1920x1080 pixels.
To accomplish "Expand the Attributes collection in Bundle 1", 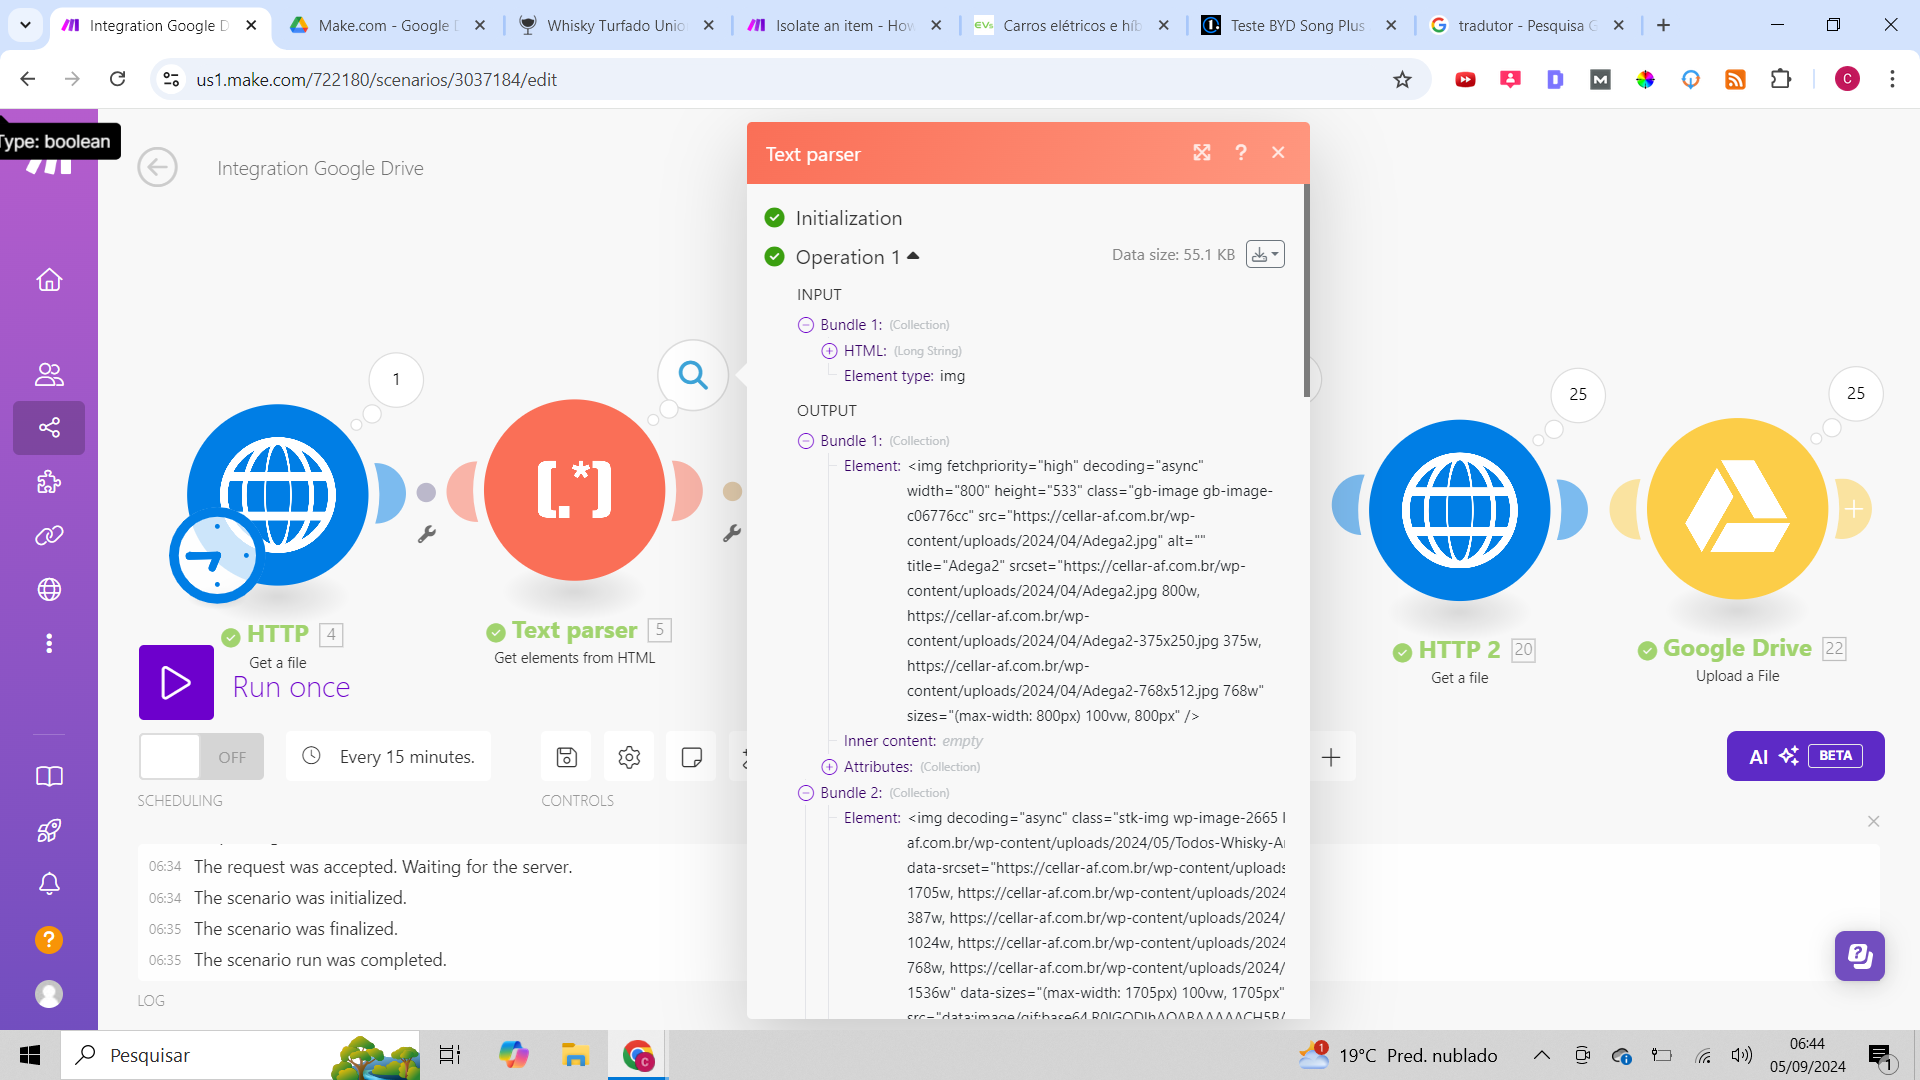I will pos(829,767).
